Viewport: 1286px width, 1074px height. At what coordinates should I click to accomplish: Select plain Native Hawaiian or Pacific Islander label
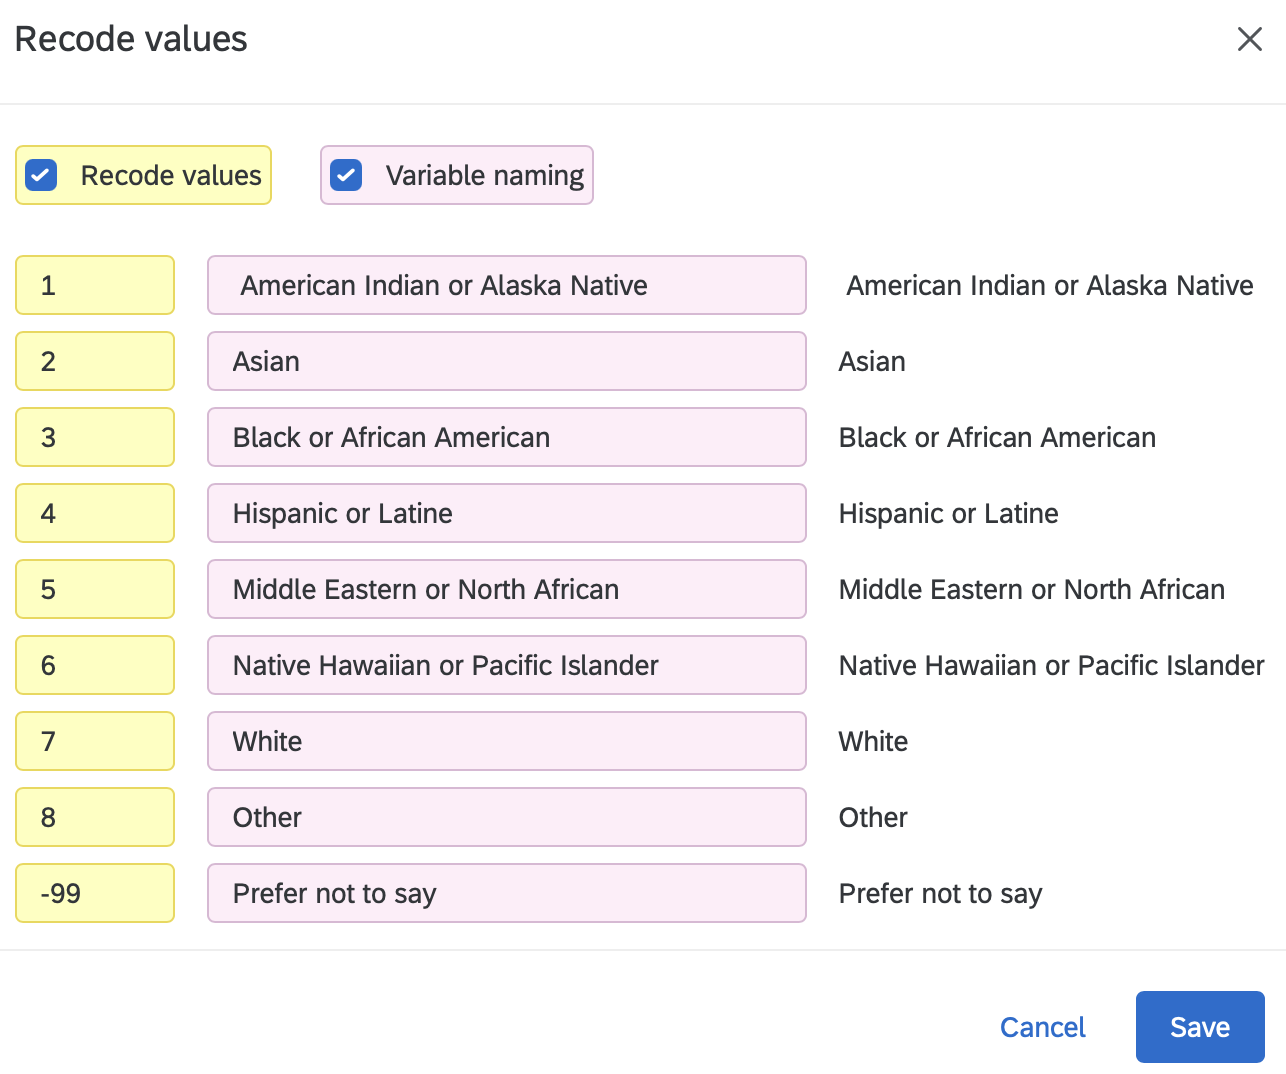pos(1052,665)
